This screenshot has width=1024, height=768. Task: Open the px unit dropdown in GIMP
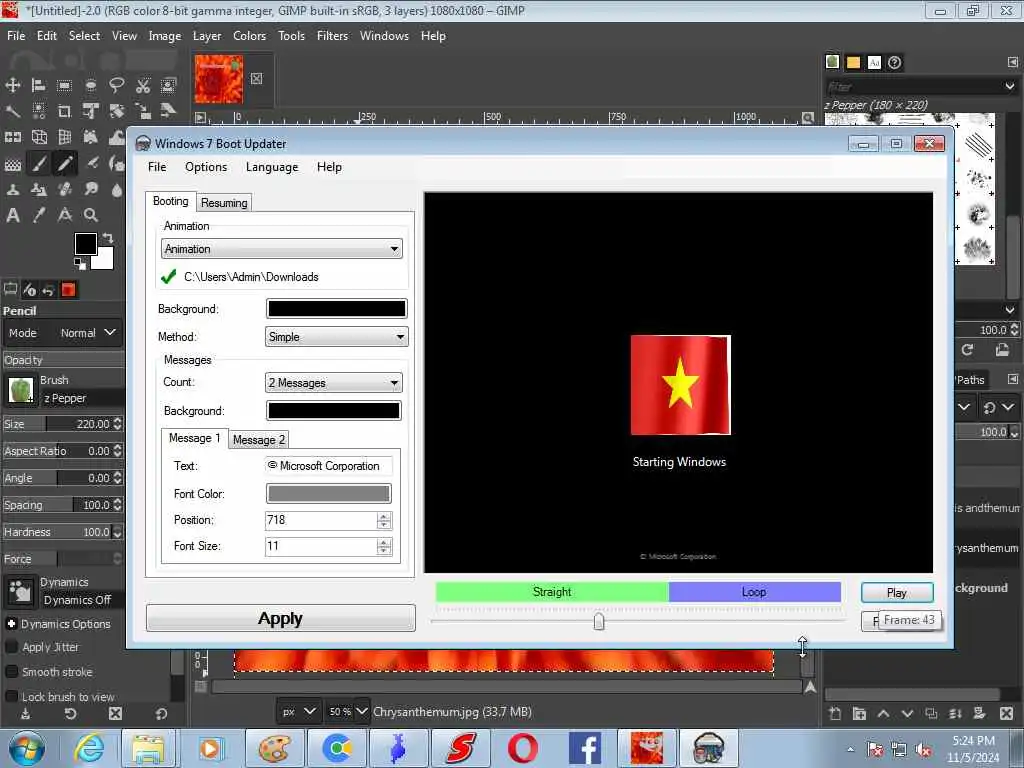coord(298,711)
